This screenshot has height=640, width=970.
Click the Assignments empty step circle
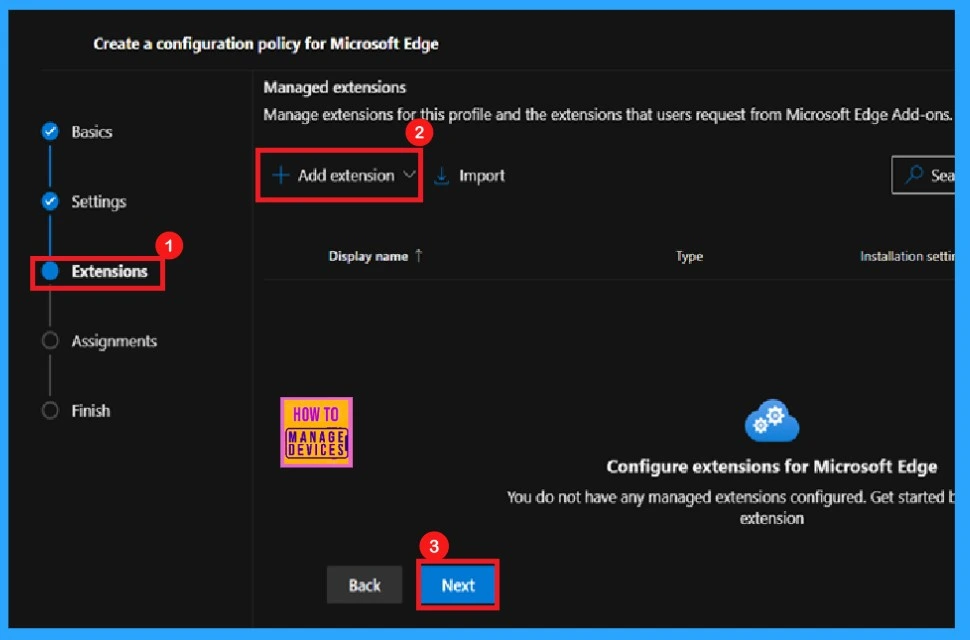[x=50, y=341]
